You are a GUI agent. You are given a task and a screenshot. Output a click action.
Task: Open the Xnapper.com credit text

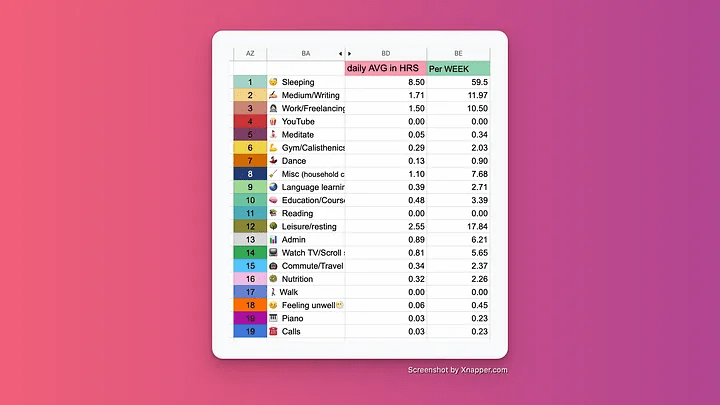[x=457, y=370]
